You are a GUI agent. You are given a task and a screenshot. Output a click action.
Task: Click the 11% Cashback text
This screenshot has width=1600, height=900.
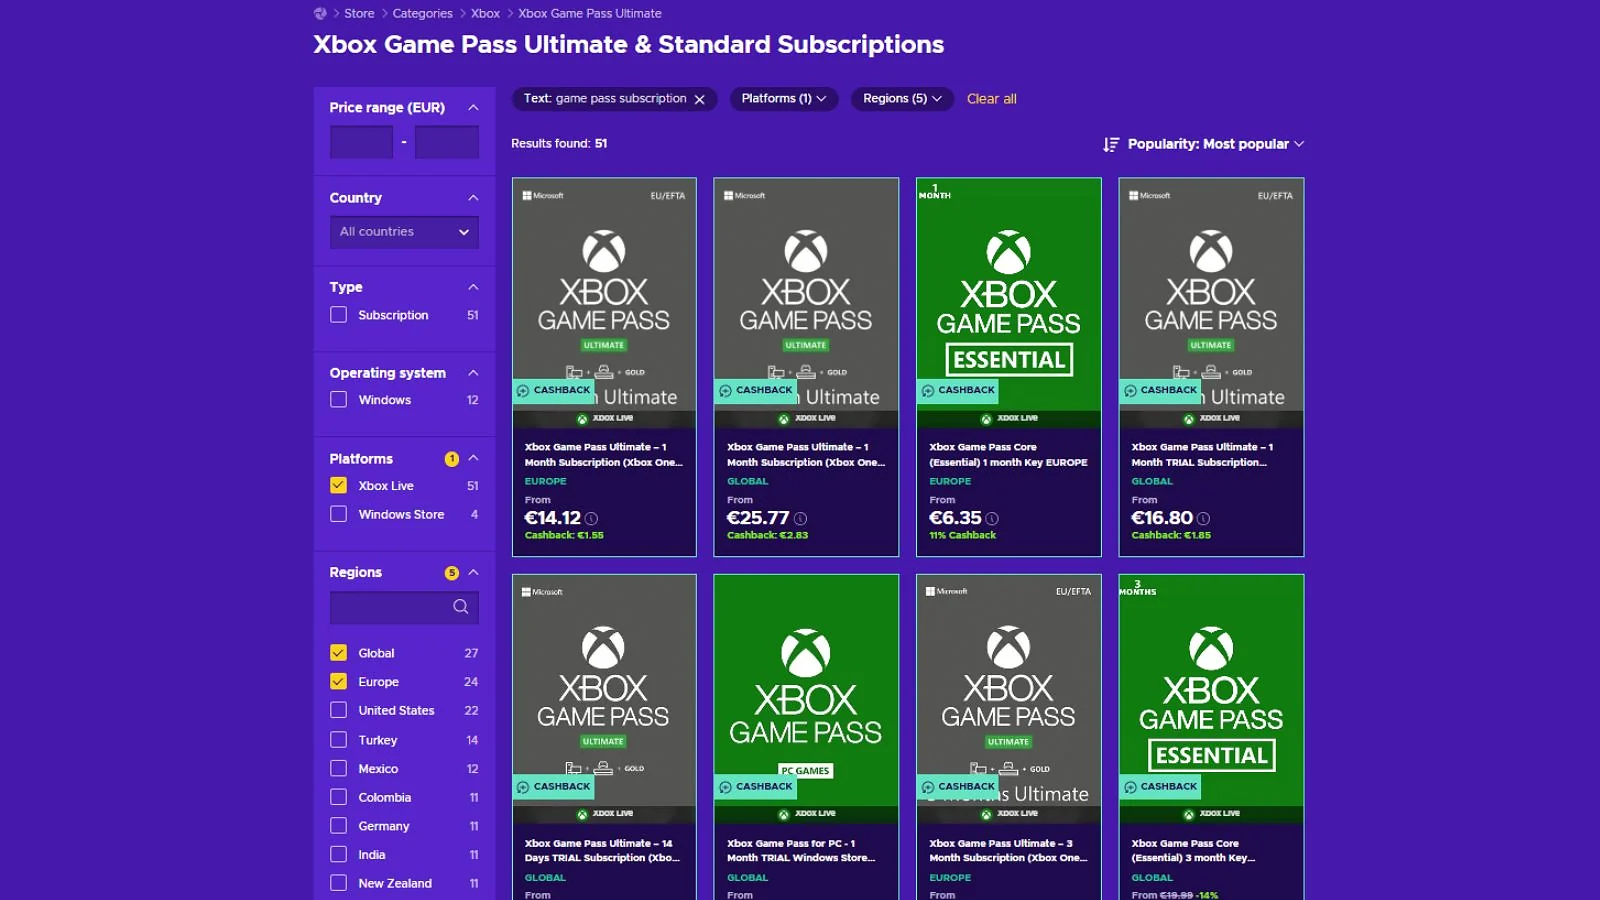click(963, 536)
